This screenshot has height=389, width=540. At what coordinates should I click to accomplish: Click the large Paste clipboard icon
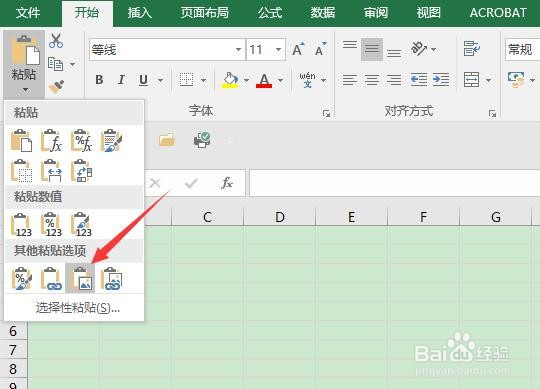point(25,50)
